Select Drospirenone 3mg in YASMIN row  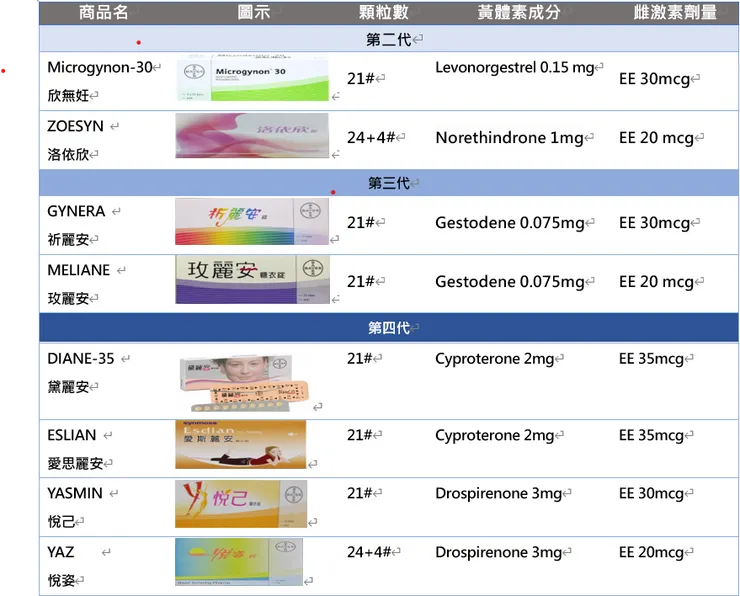click(x=498, y=493)
